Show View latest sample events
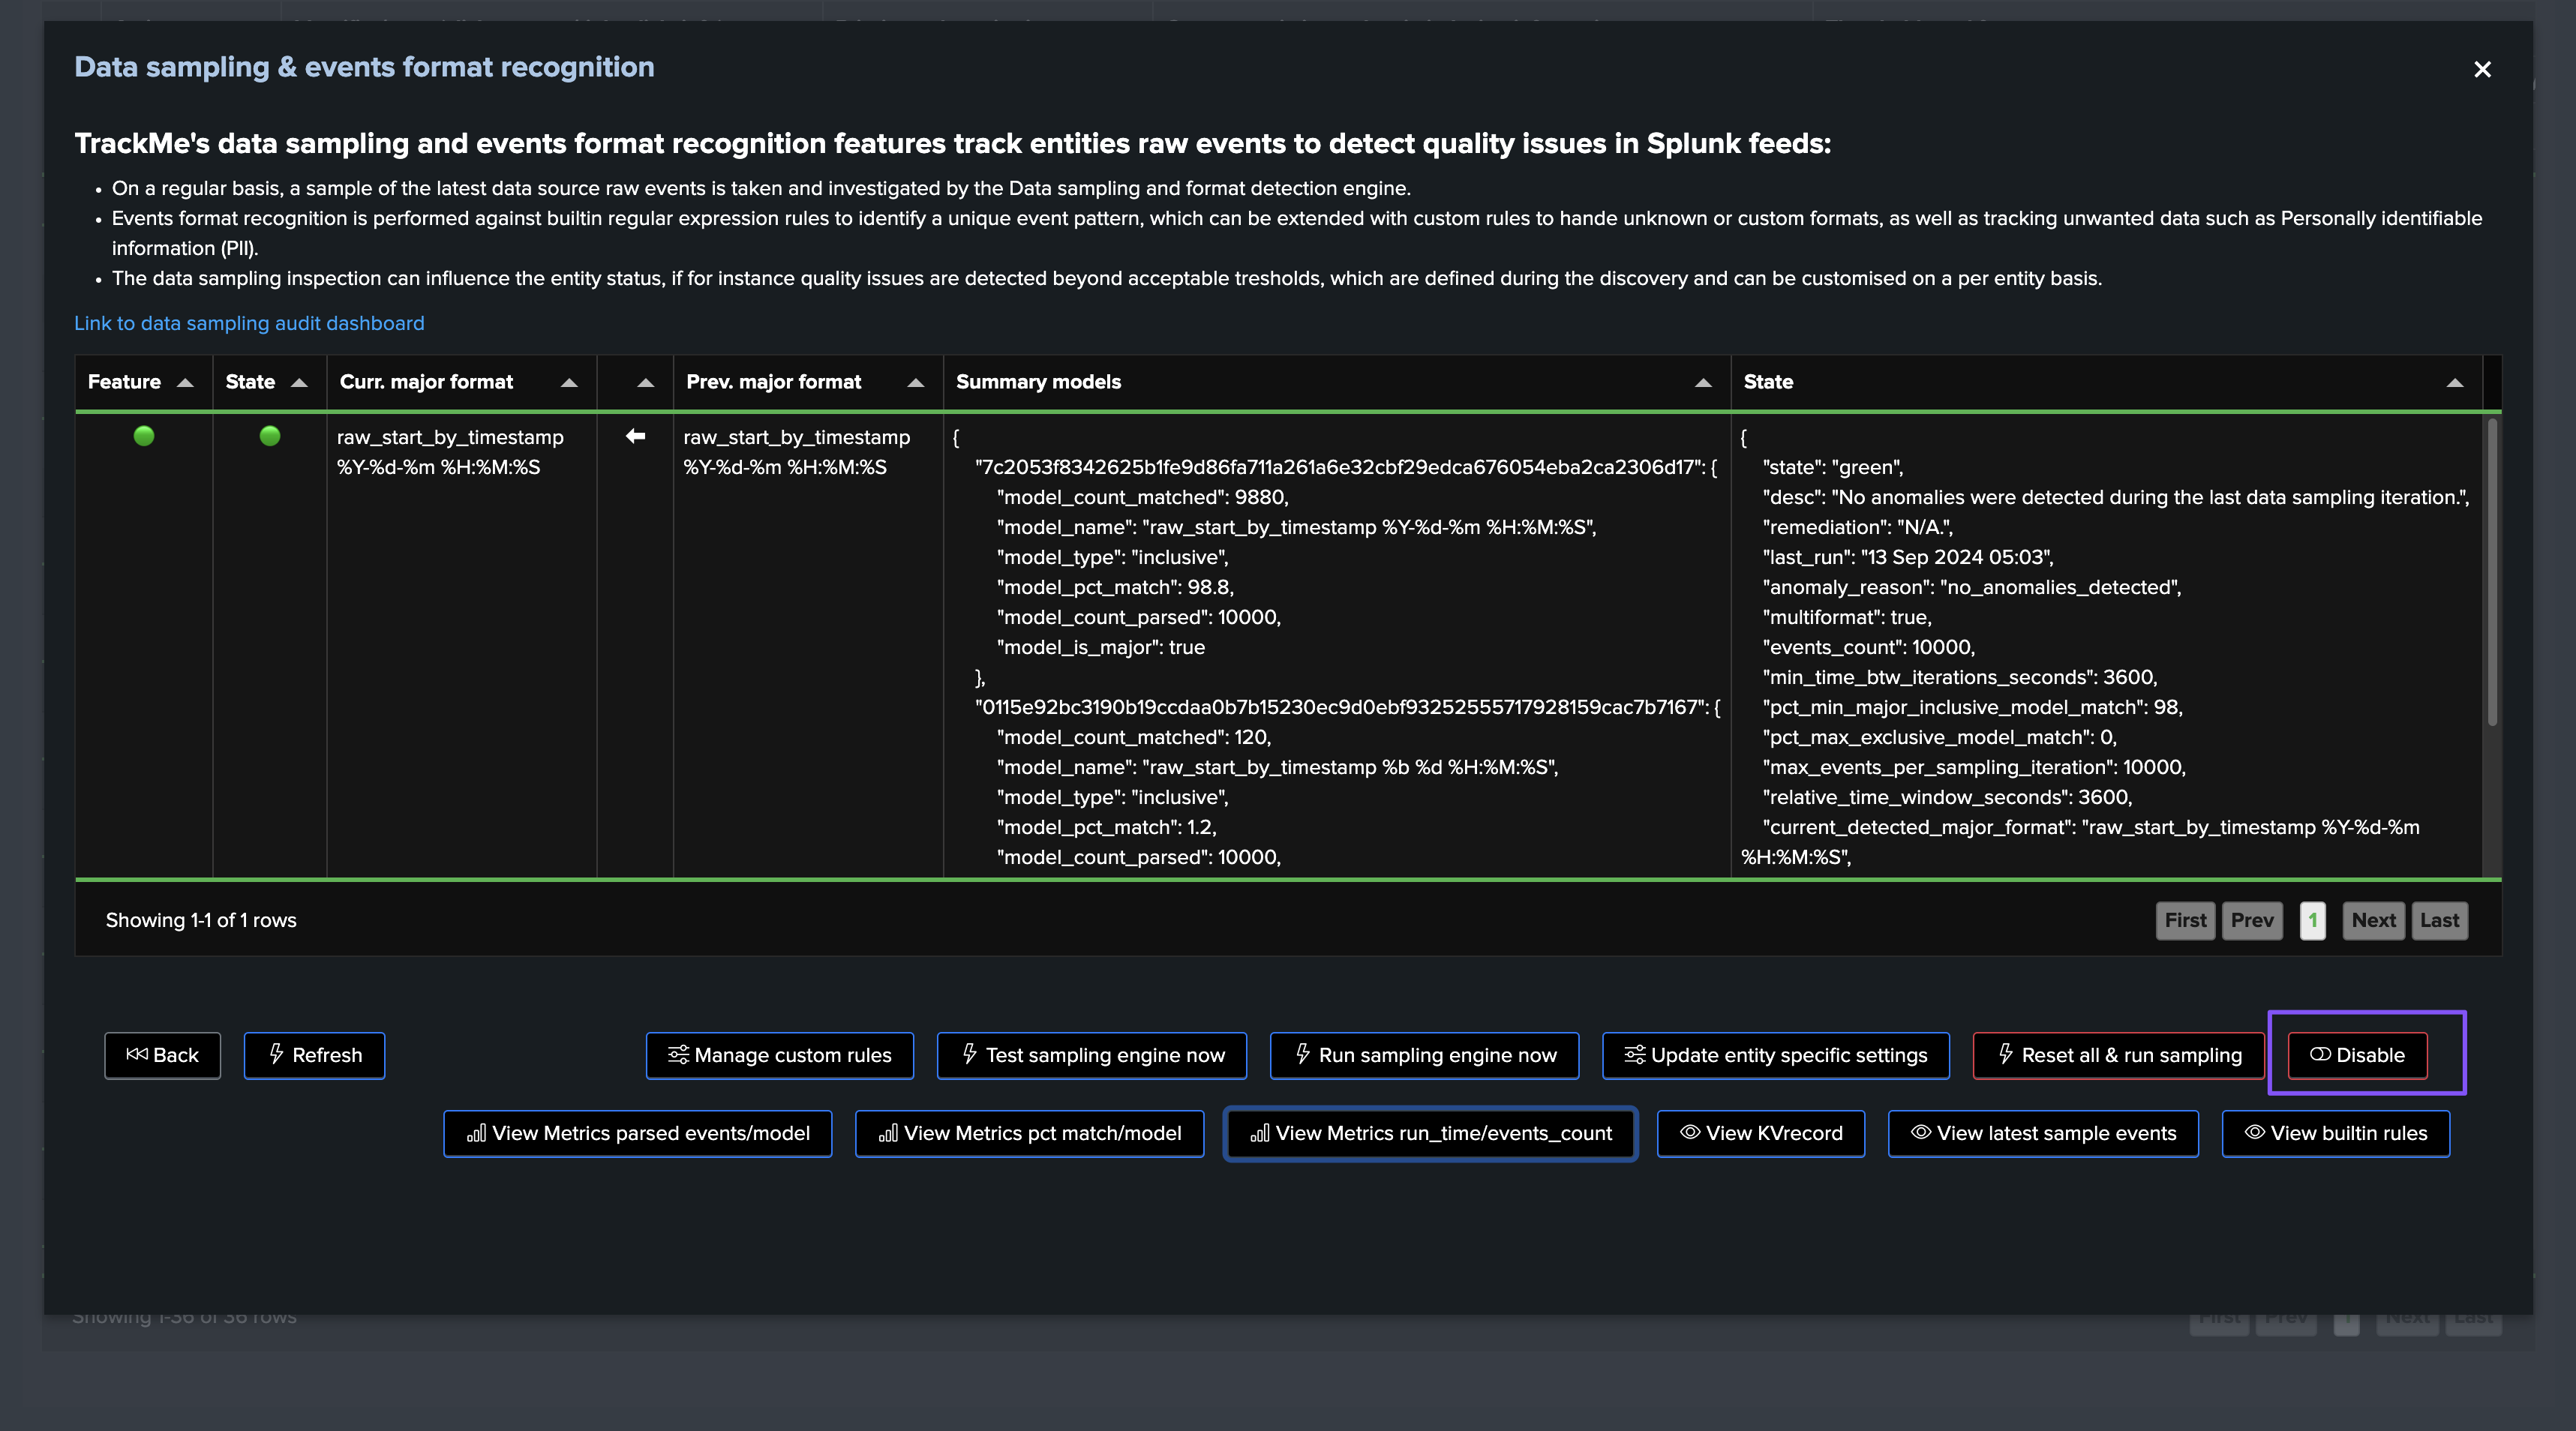 pos(2042,1133)
